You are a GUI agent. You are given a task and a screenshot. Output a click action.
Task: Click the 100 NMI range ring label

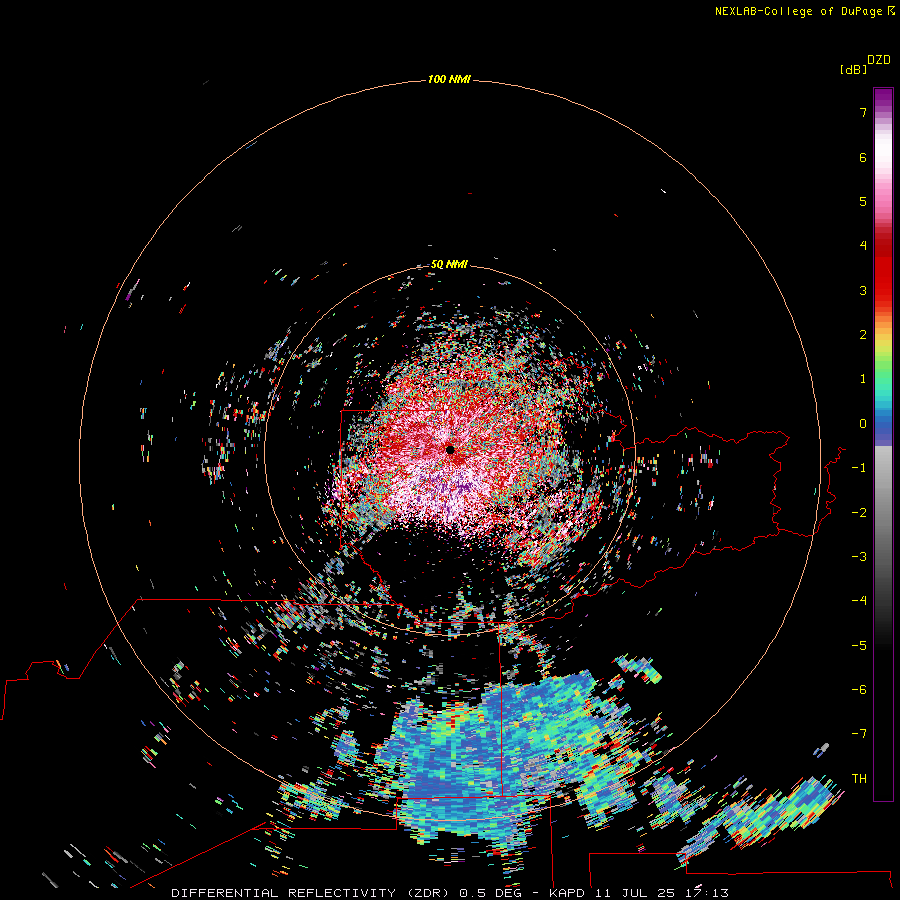[449, 79]
